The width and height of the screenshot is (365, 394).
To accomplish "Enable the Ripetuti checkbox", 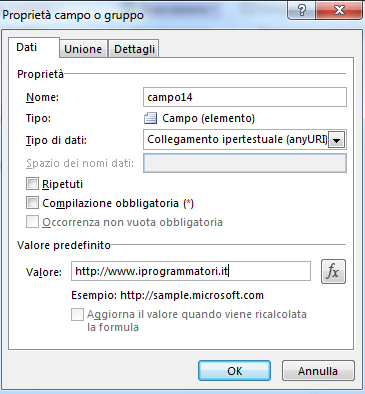I will 32,184.
